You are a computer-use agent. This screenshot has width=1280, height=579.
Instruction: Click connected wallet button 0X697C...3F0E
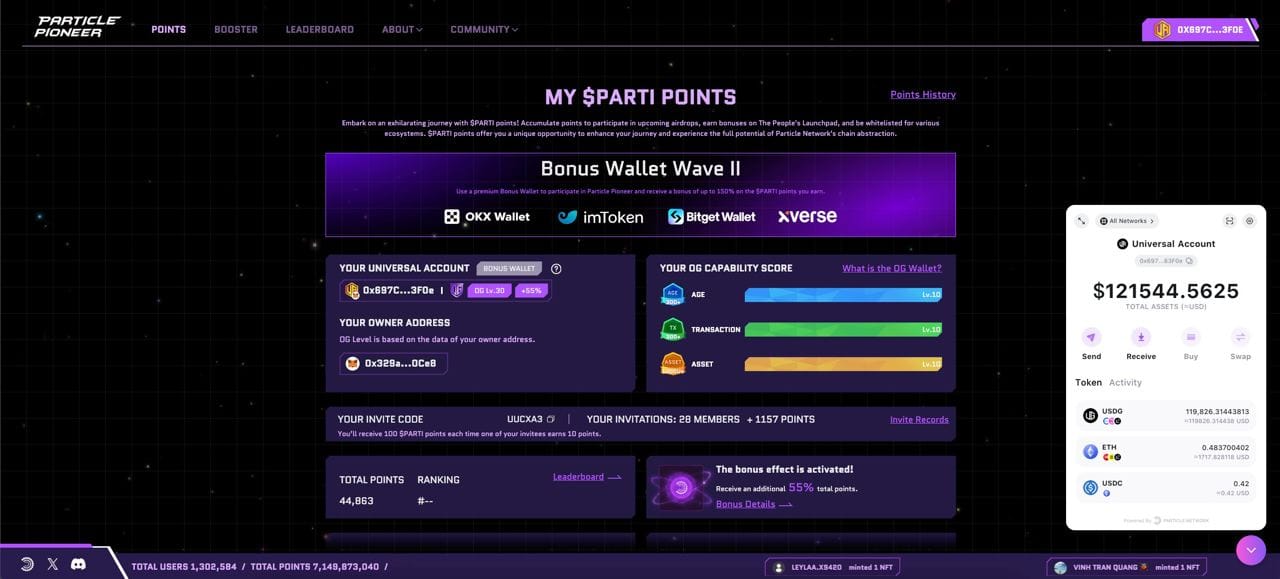coord(1198,29)
